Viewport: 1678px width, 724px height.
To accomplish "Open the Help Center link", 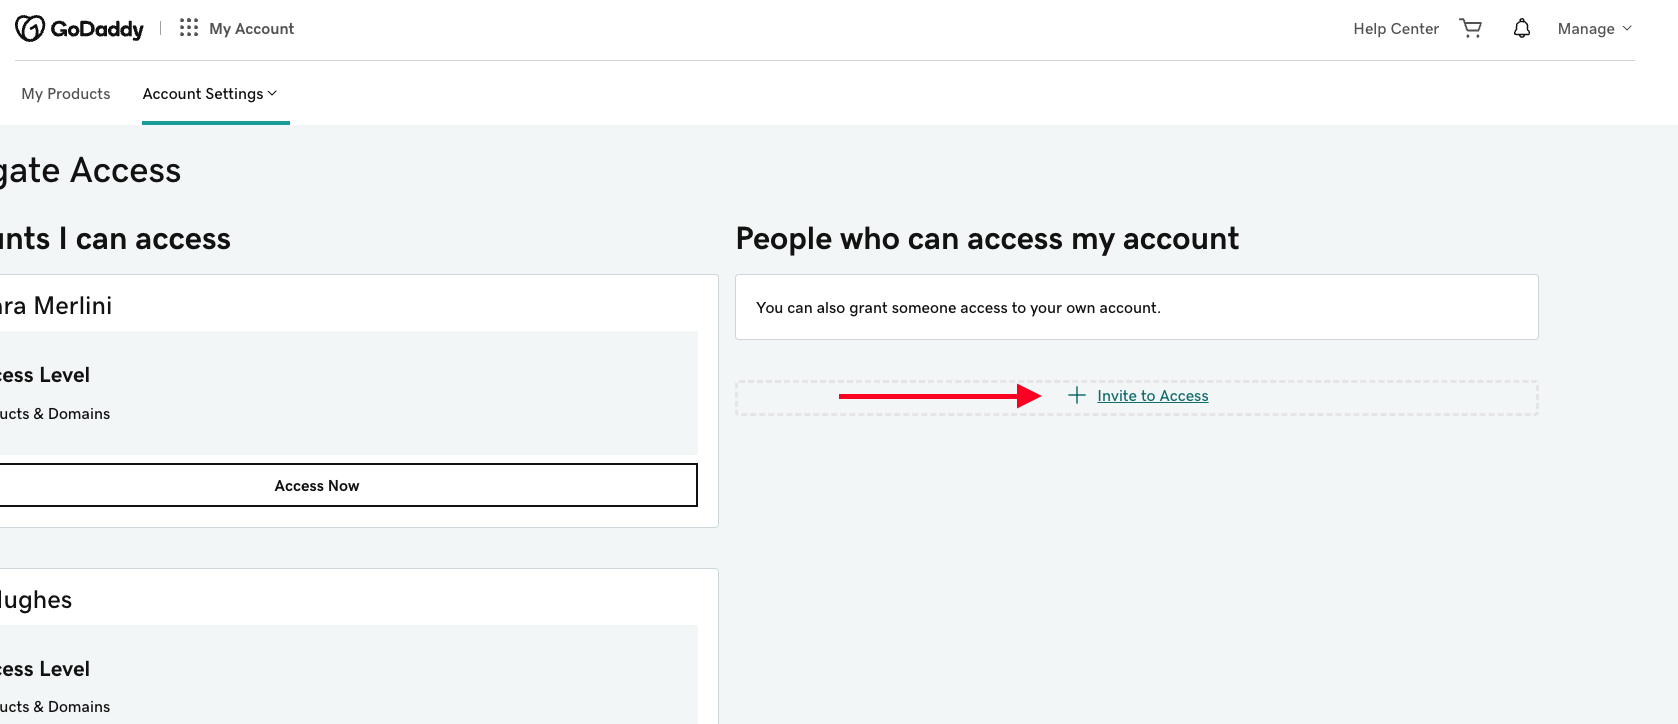I will click(x=1396, y=29).
